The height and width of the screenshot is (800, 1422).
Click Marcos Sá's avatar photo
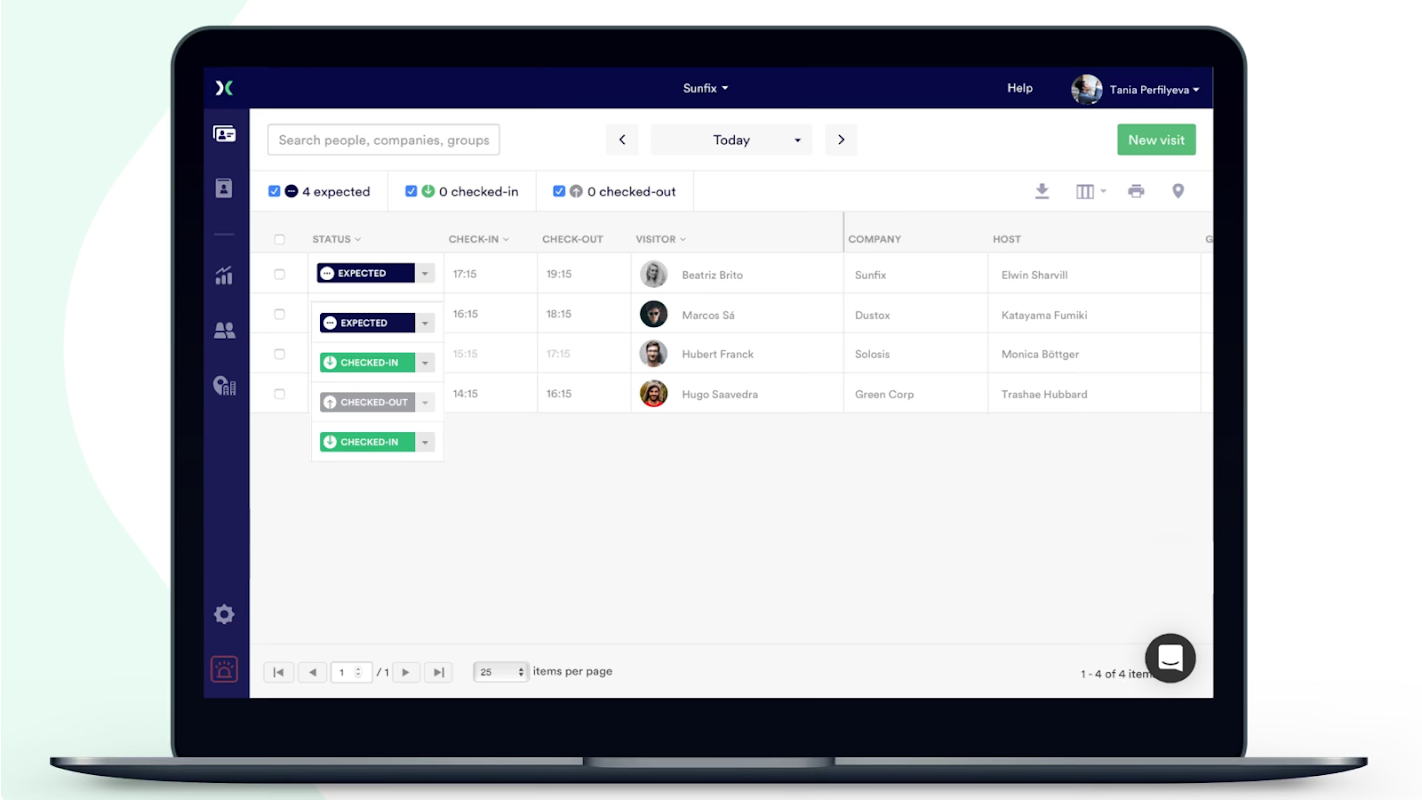654,314
